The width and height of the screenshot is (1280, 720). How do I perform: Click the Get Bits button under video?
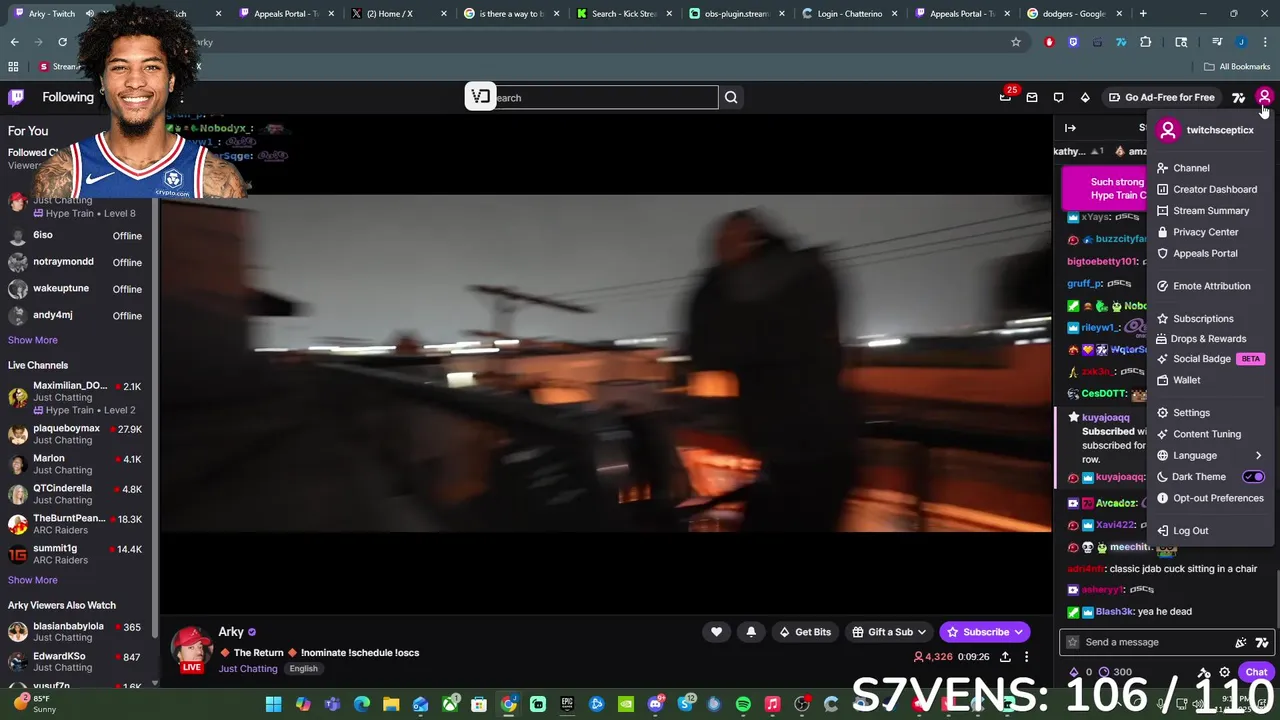805,632
